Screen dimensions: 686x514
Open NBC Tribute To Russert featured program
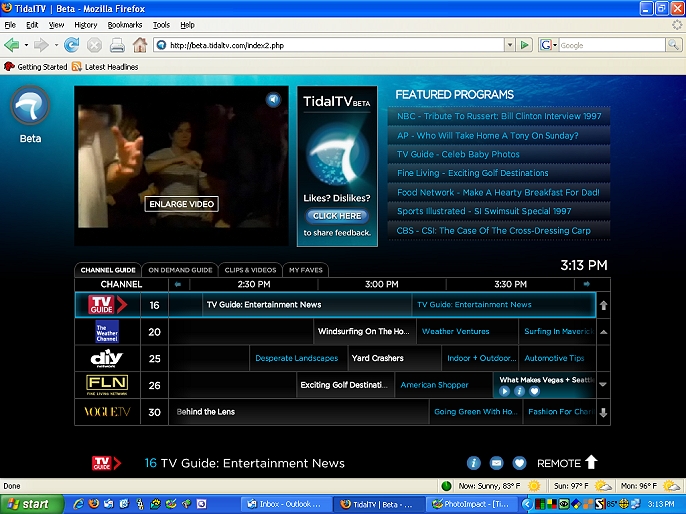[499, 116]
